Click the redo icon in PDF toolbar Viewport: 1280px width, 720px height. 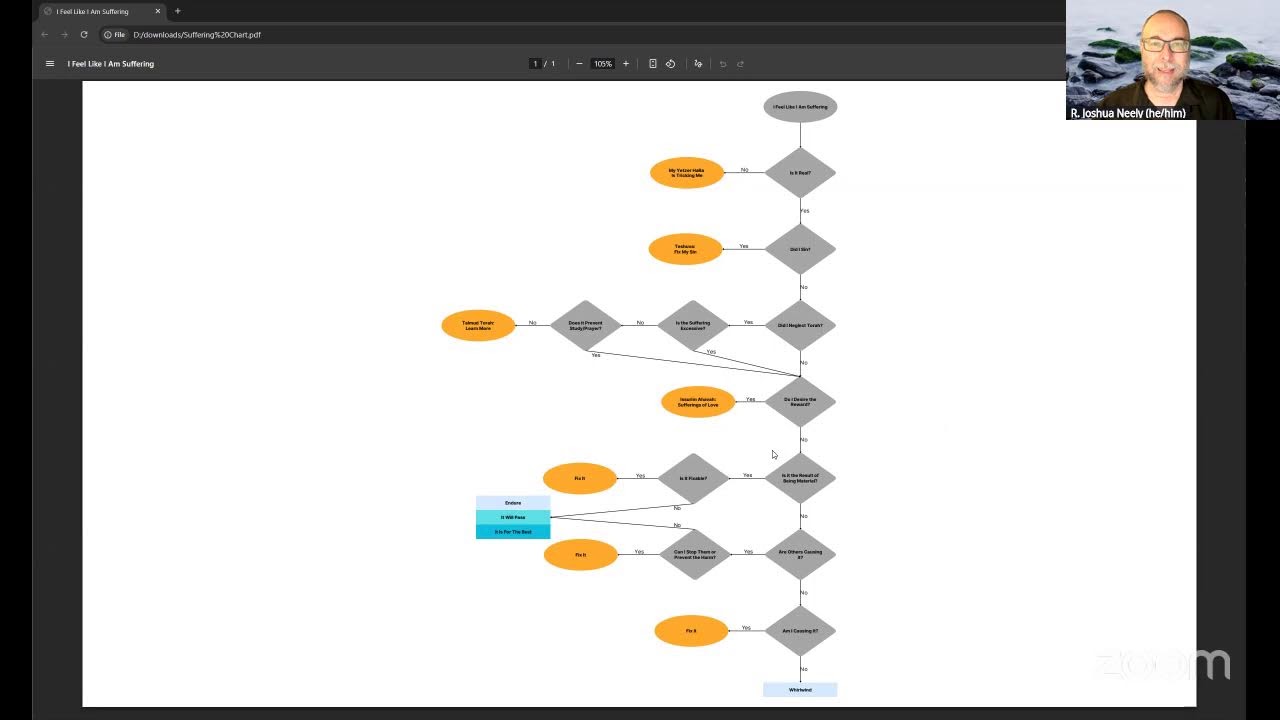tap(740, 64)
